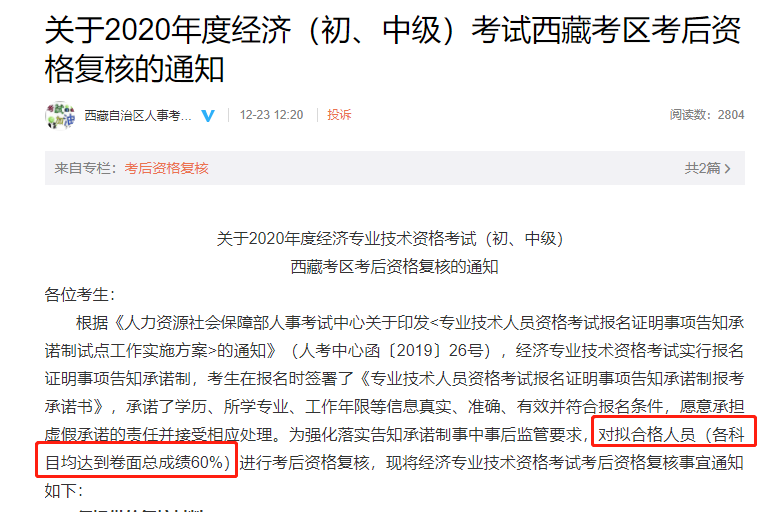The height and width of the screenshot is (512, 778).
Task: Click the red-boxed text 目均达到卷面总成绩60%)
Action: tap(137, 463)
